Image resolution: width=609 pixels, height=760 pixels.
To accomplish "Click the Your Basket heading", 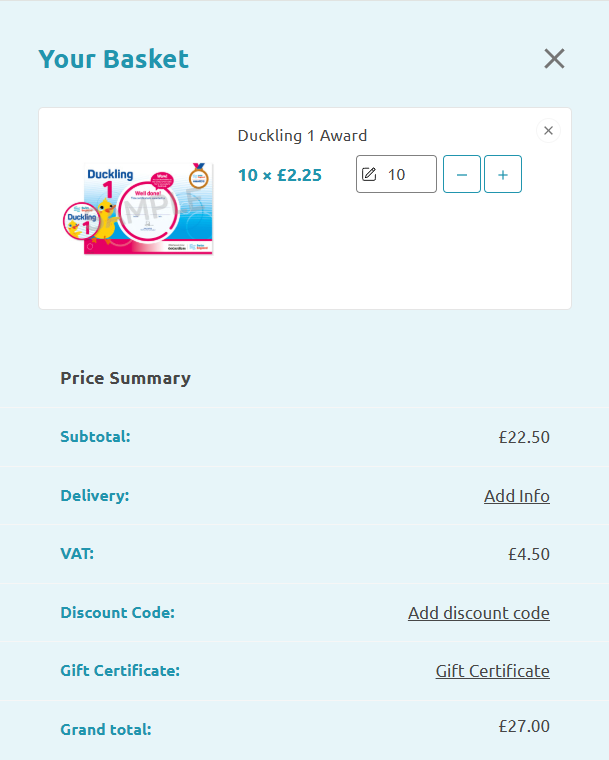I will click(x=113, y=59).
